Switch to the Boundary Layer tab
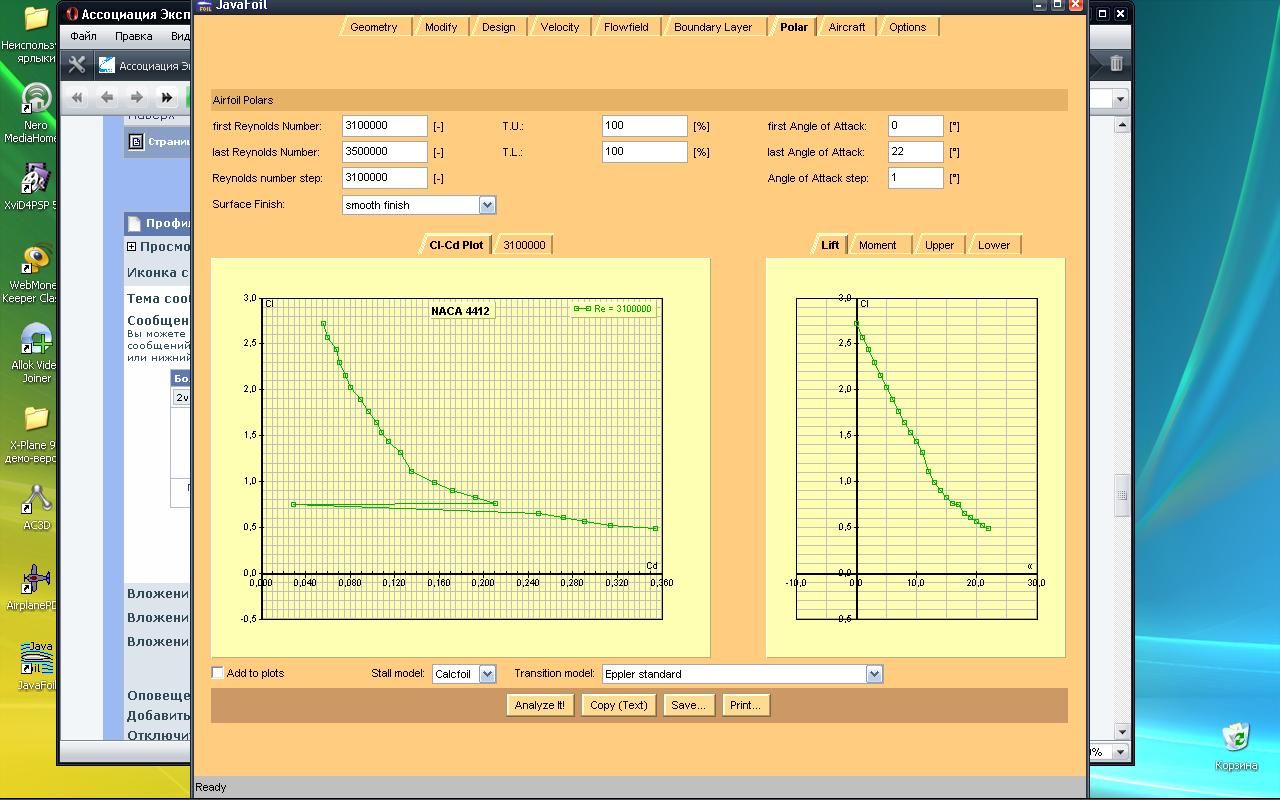The image size is (1280, 800). (712, 27)
